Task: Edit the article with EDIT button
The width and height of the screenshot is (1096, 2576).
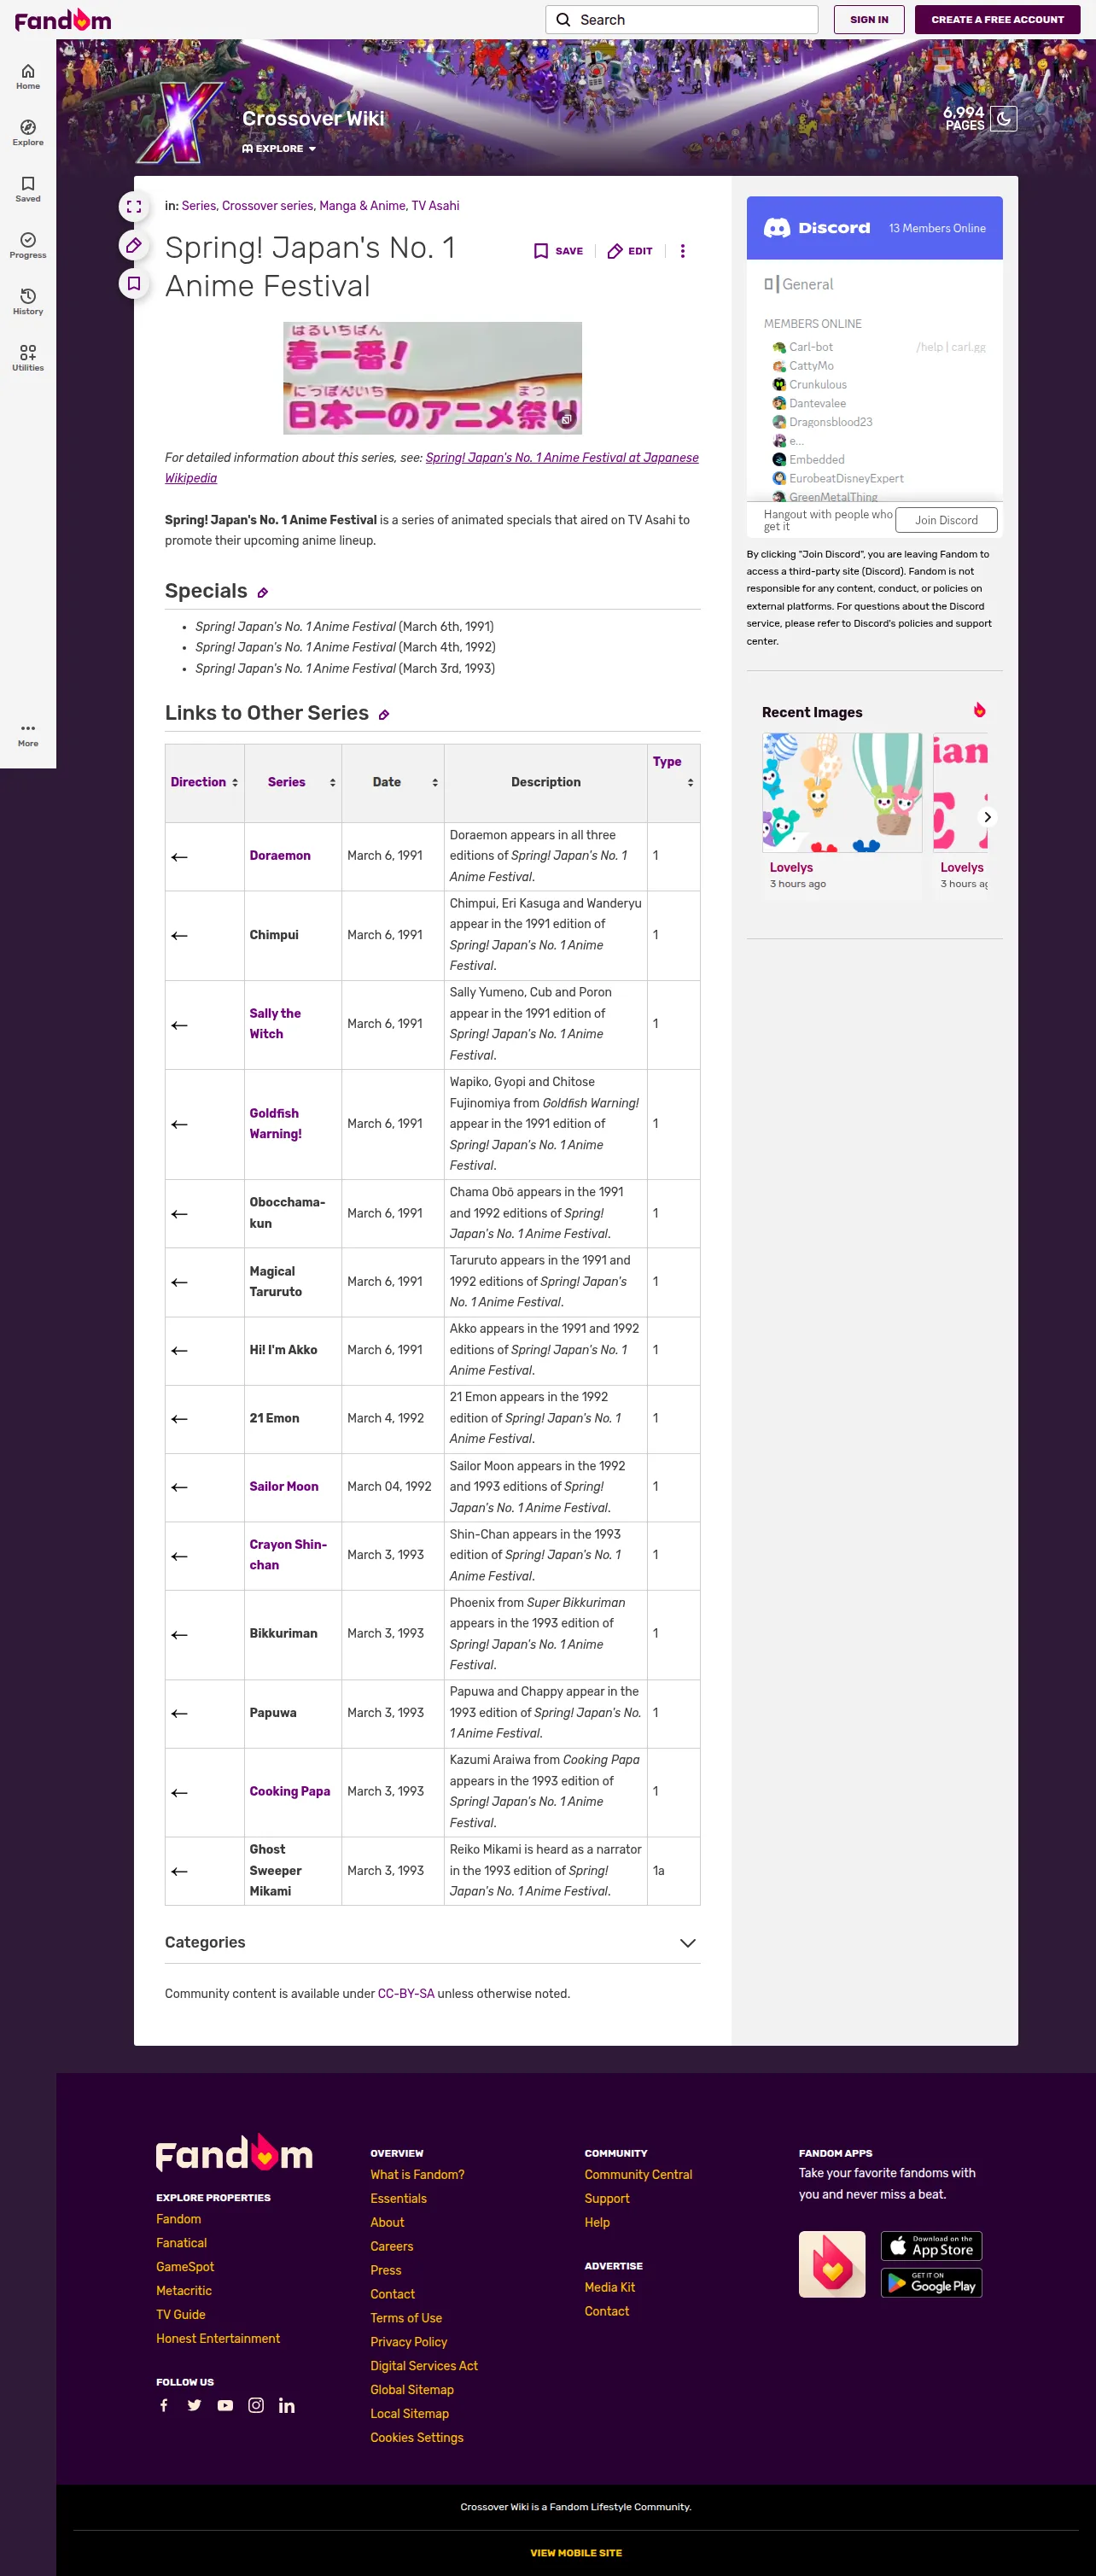Action: coord(630,251)
